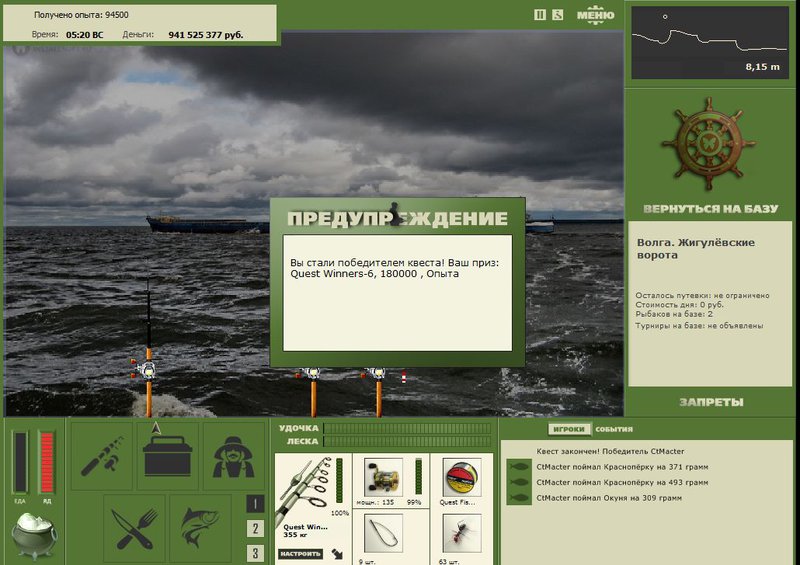Viewport: 800px width, 565px height.
Task: Click the green rod durability bar showing 100%
Action: tap(339, 480)
